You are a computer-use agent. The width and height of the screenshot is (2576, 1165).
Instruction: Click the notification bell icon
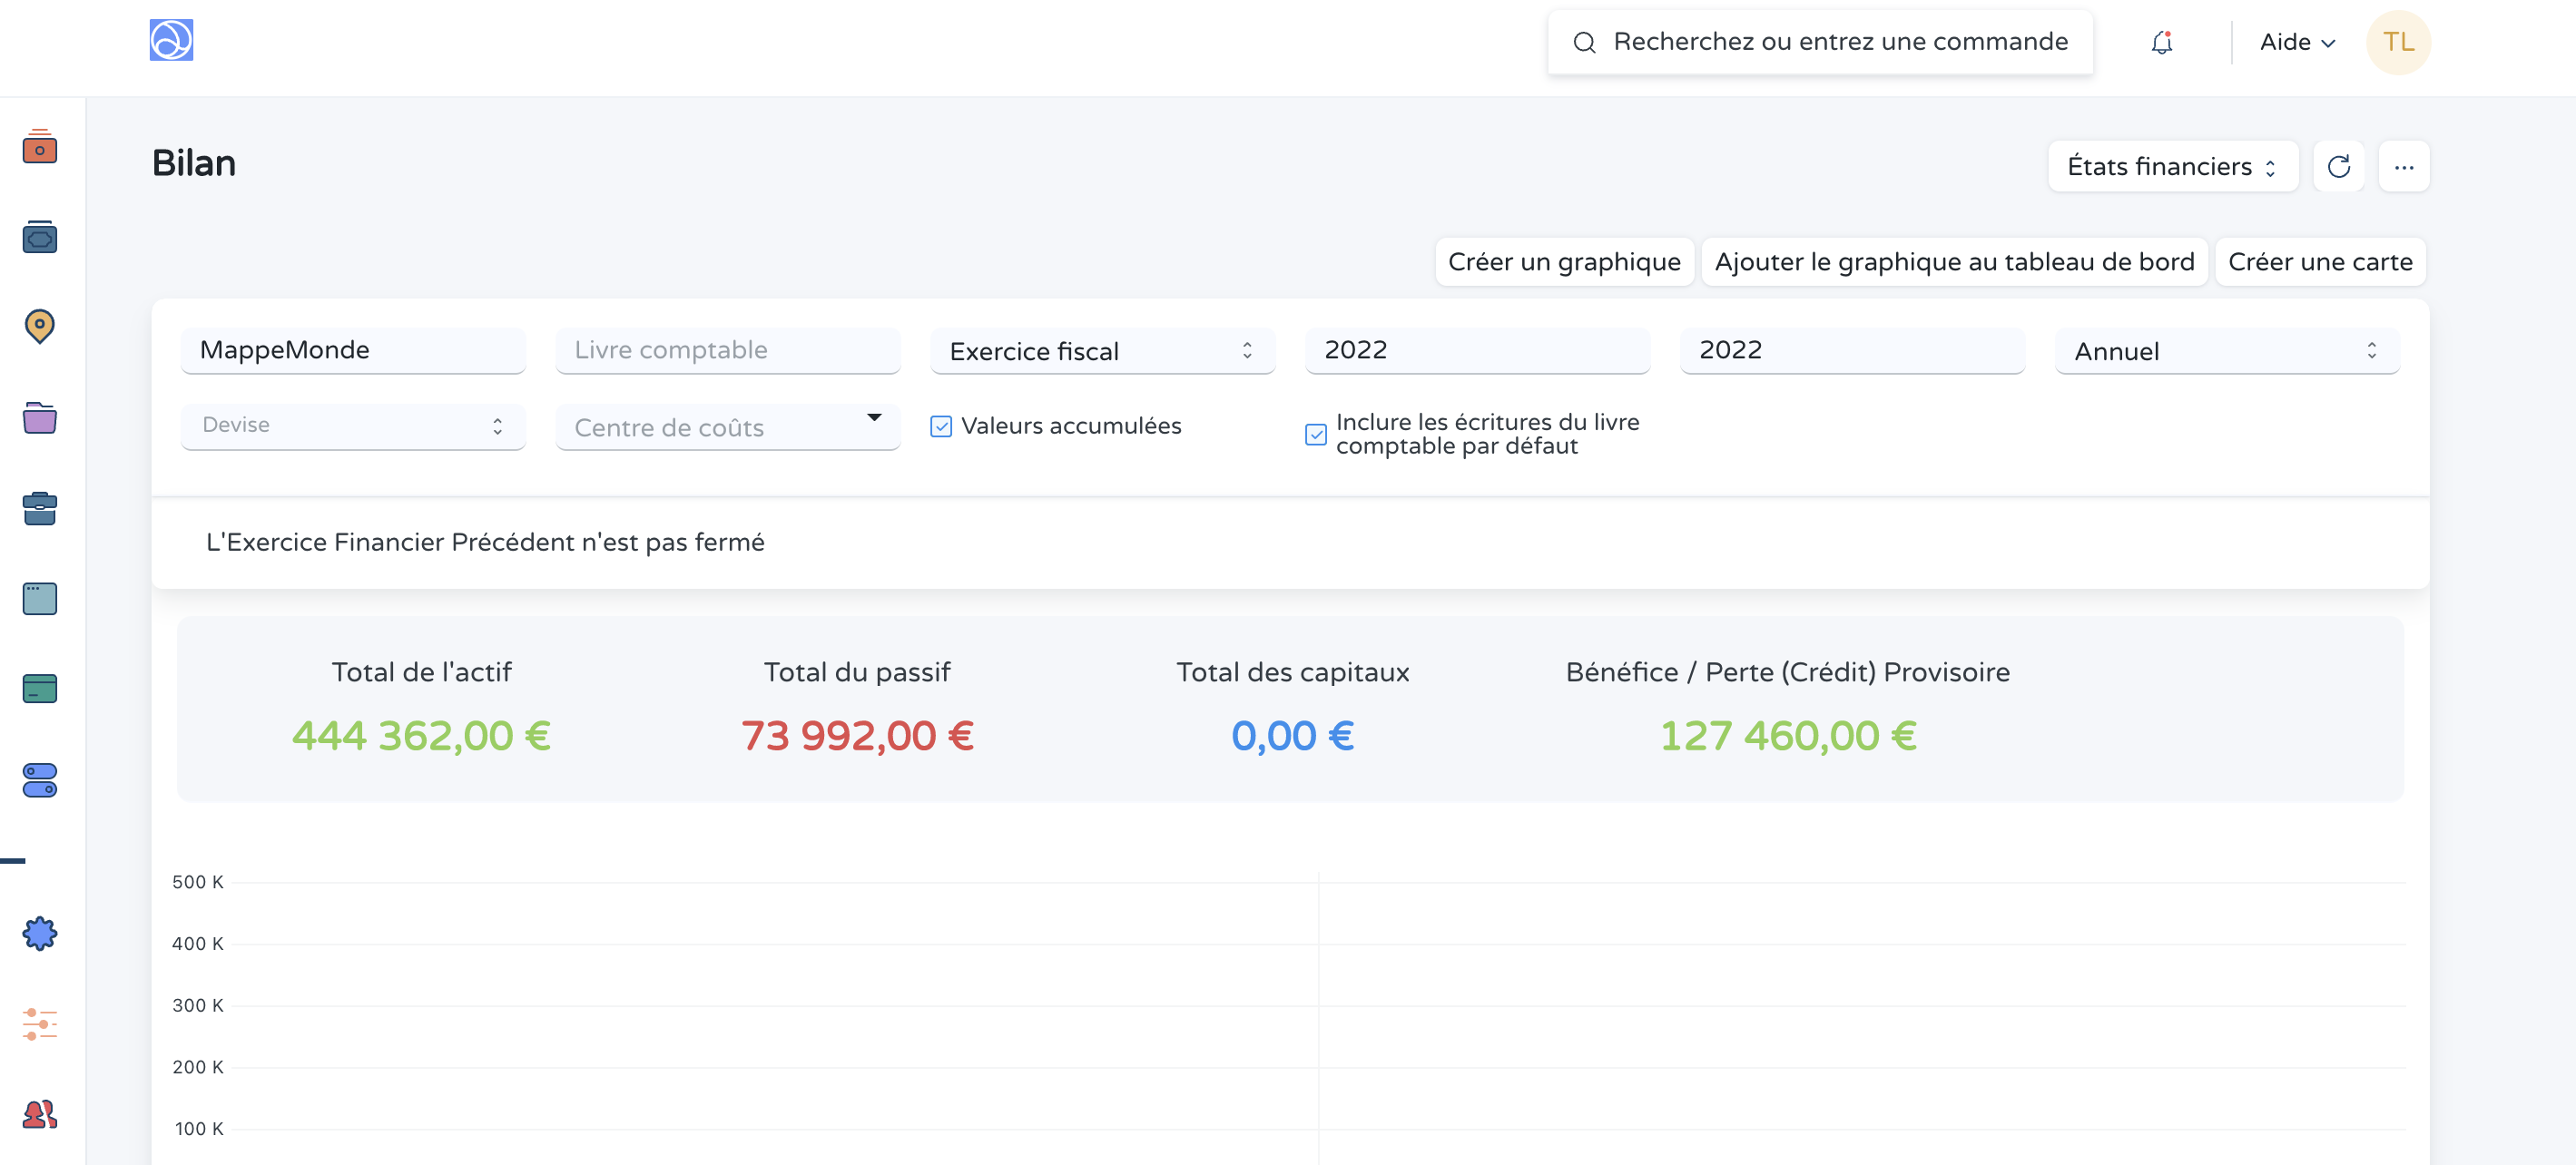[2161, 42]
